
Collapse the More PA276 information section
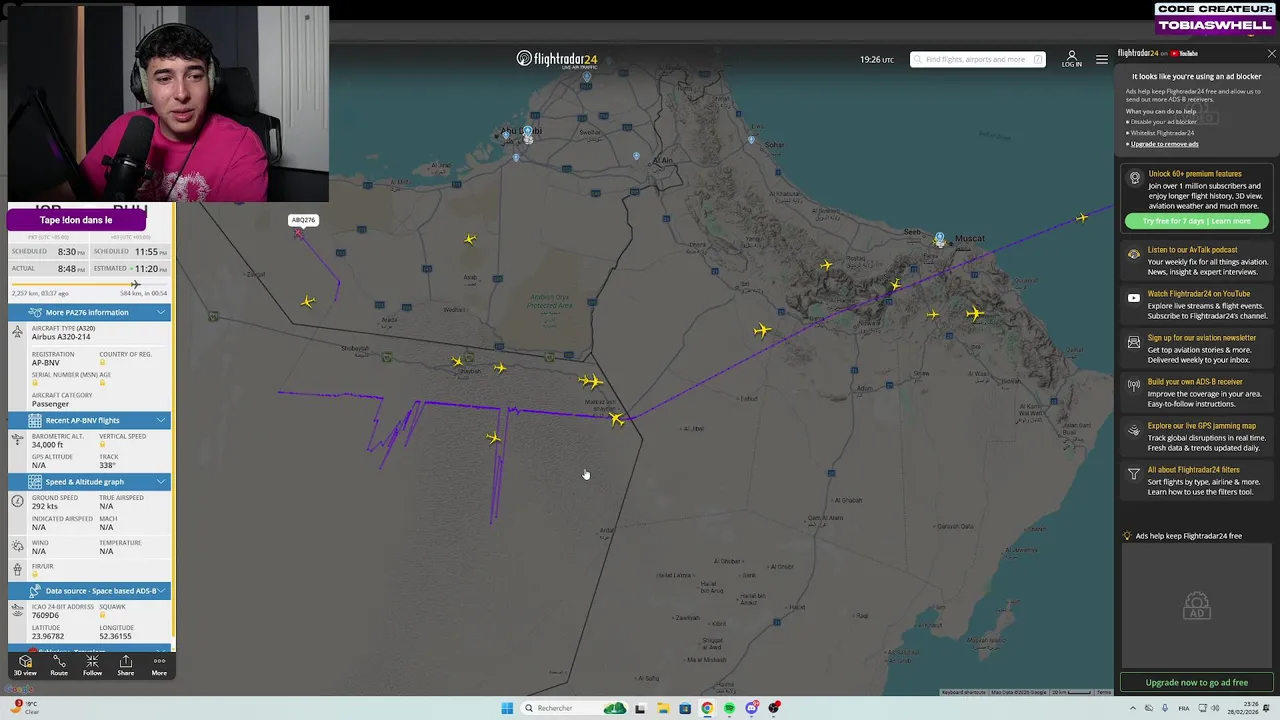click(x=90, y=312)
